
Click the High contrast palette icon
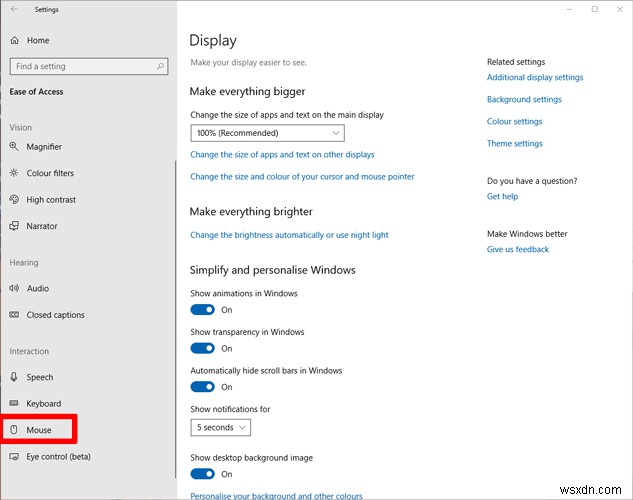tap(14, 199)
